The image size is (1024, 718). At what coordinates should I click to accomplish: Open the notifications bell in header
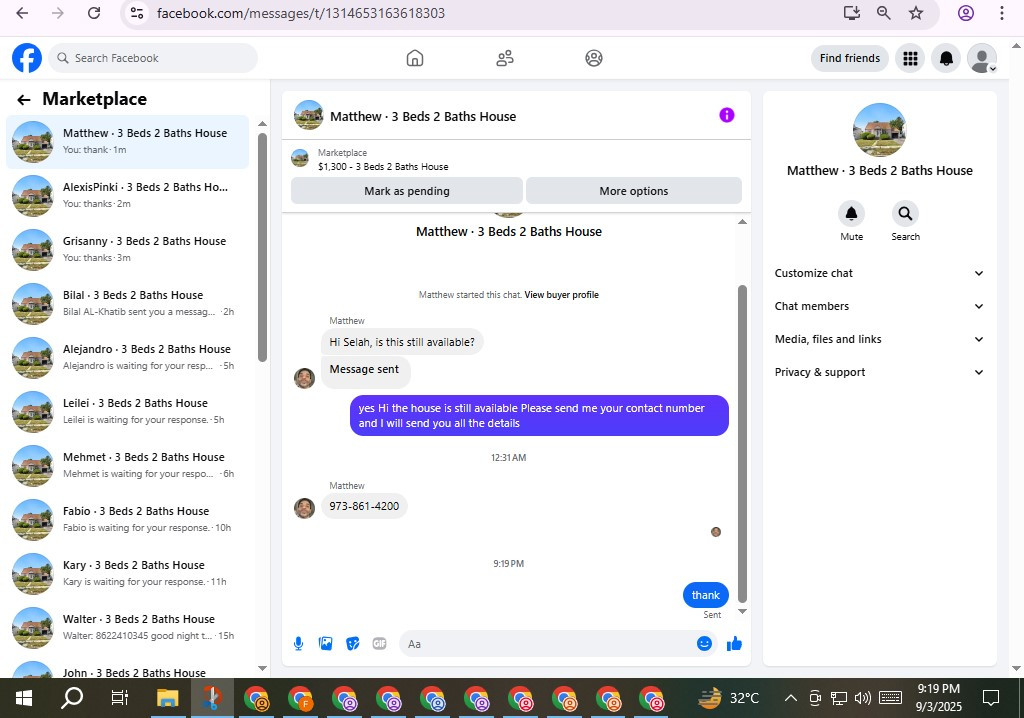pos(946,59)
